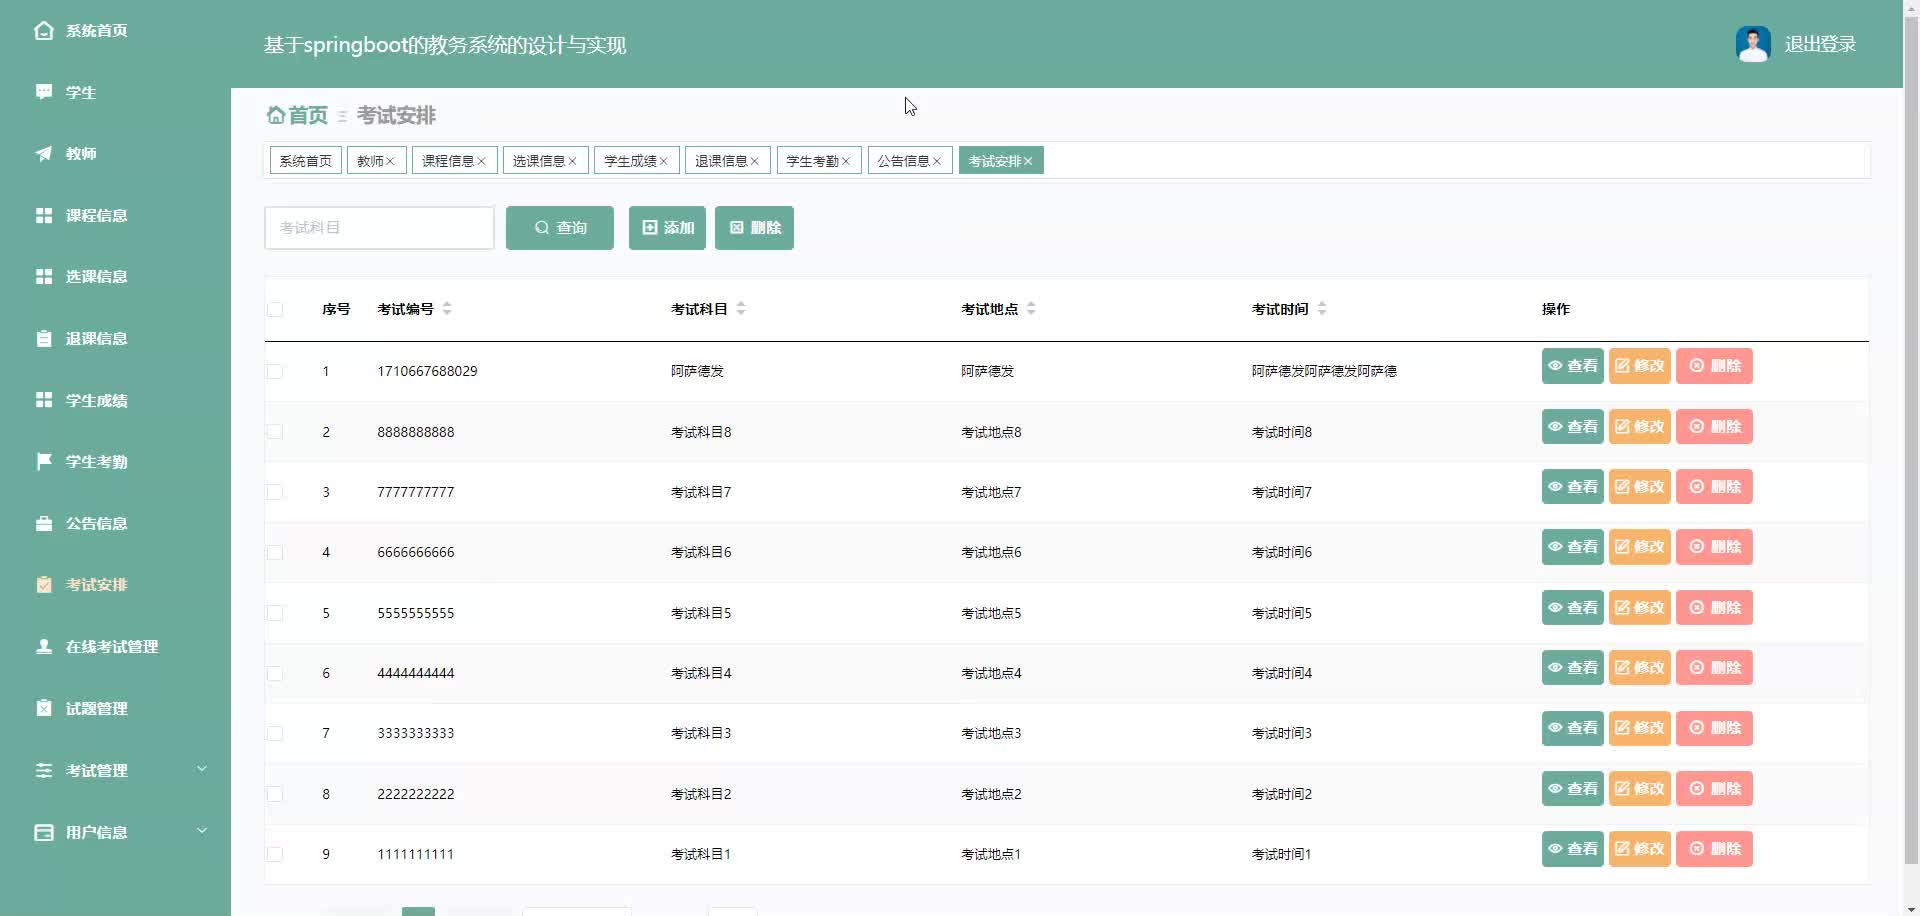Image resolution: width=1920 pixels, height=916 pixels.
Task: Open the 系统首页 home icon in sidebar
Action: tap(43, 31)
